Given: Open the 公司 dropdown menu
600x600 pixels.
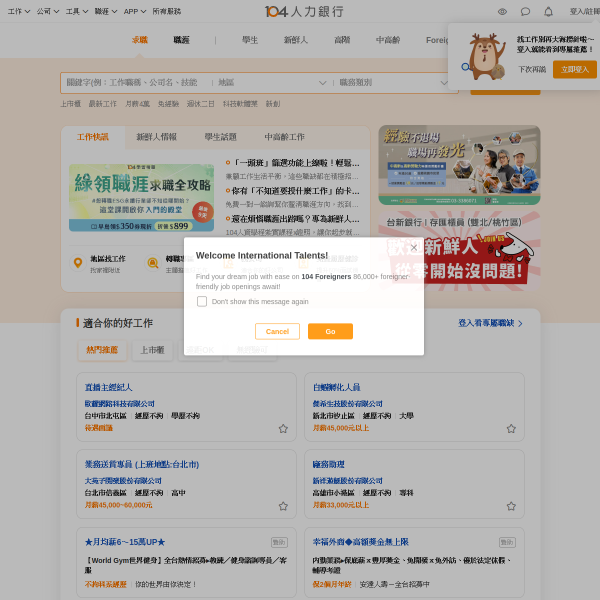Looking at the screenshot, I should tap(48, 11).
